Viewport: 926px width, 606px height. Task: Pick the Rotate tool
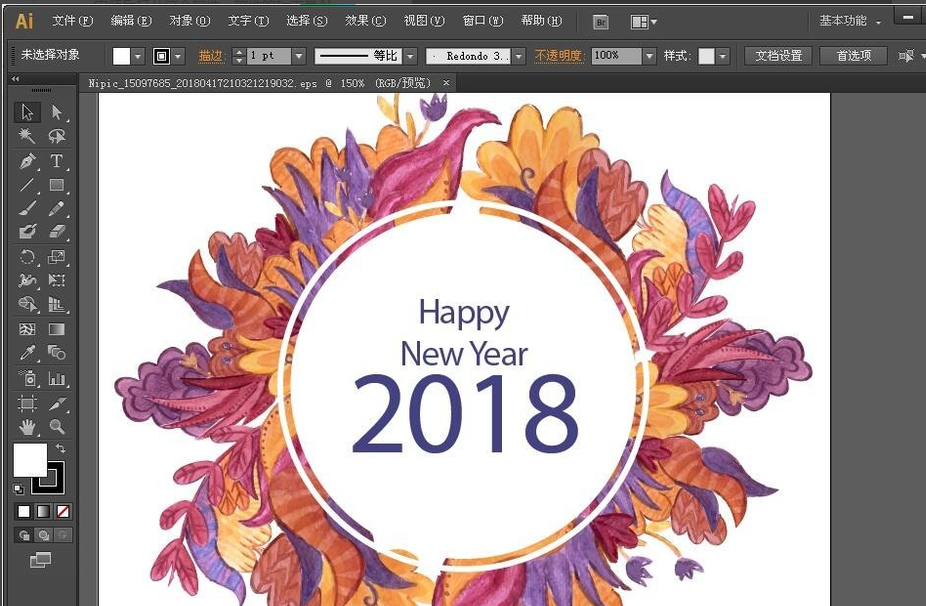coord(28,258)
